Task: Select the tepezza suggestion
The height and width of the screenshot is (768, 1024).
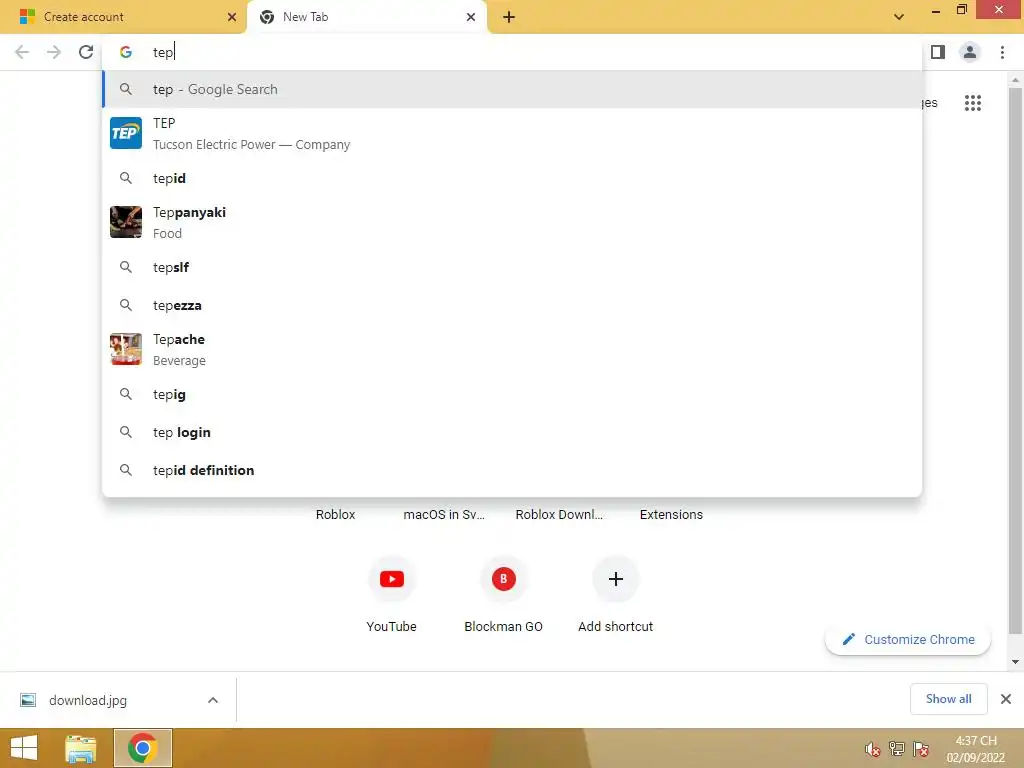Action: tap(512, 305)
